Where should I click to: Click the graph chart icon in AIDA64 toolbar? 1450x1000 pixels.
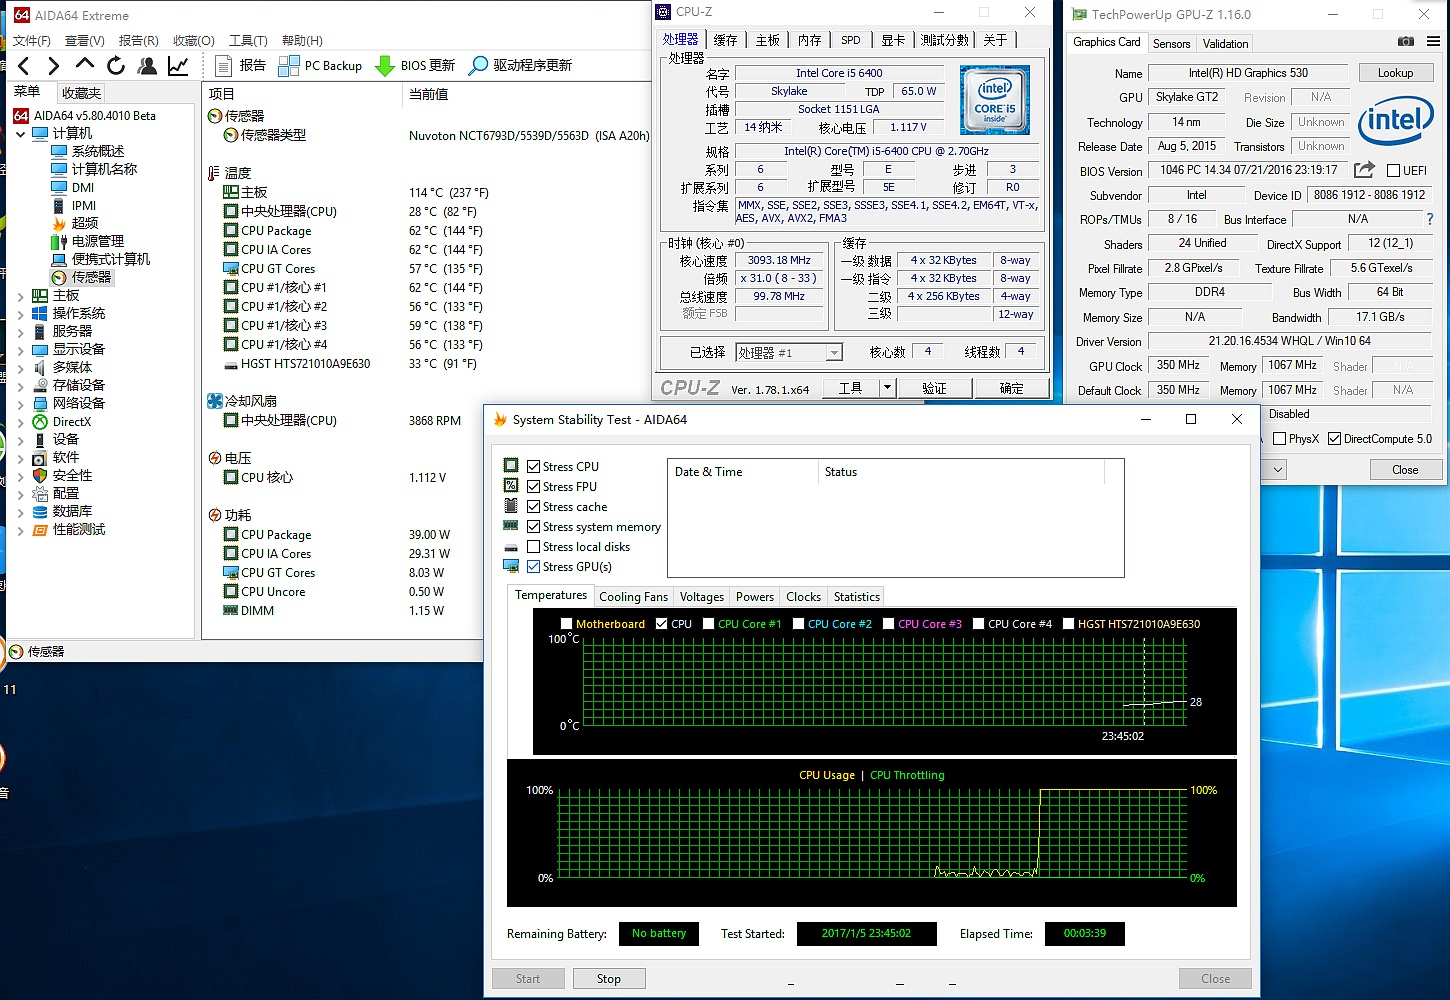(178, 66)
